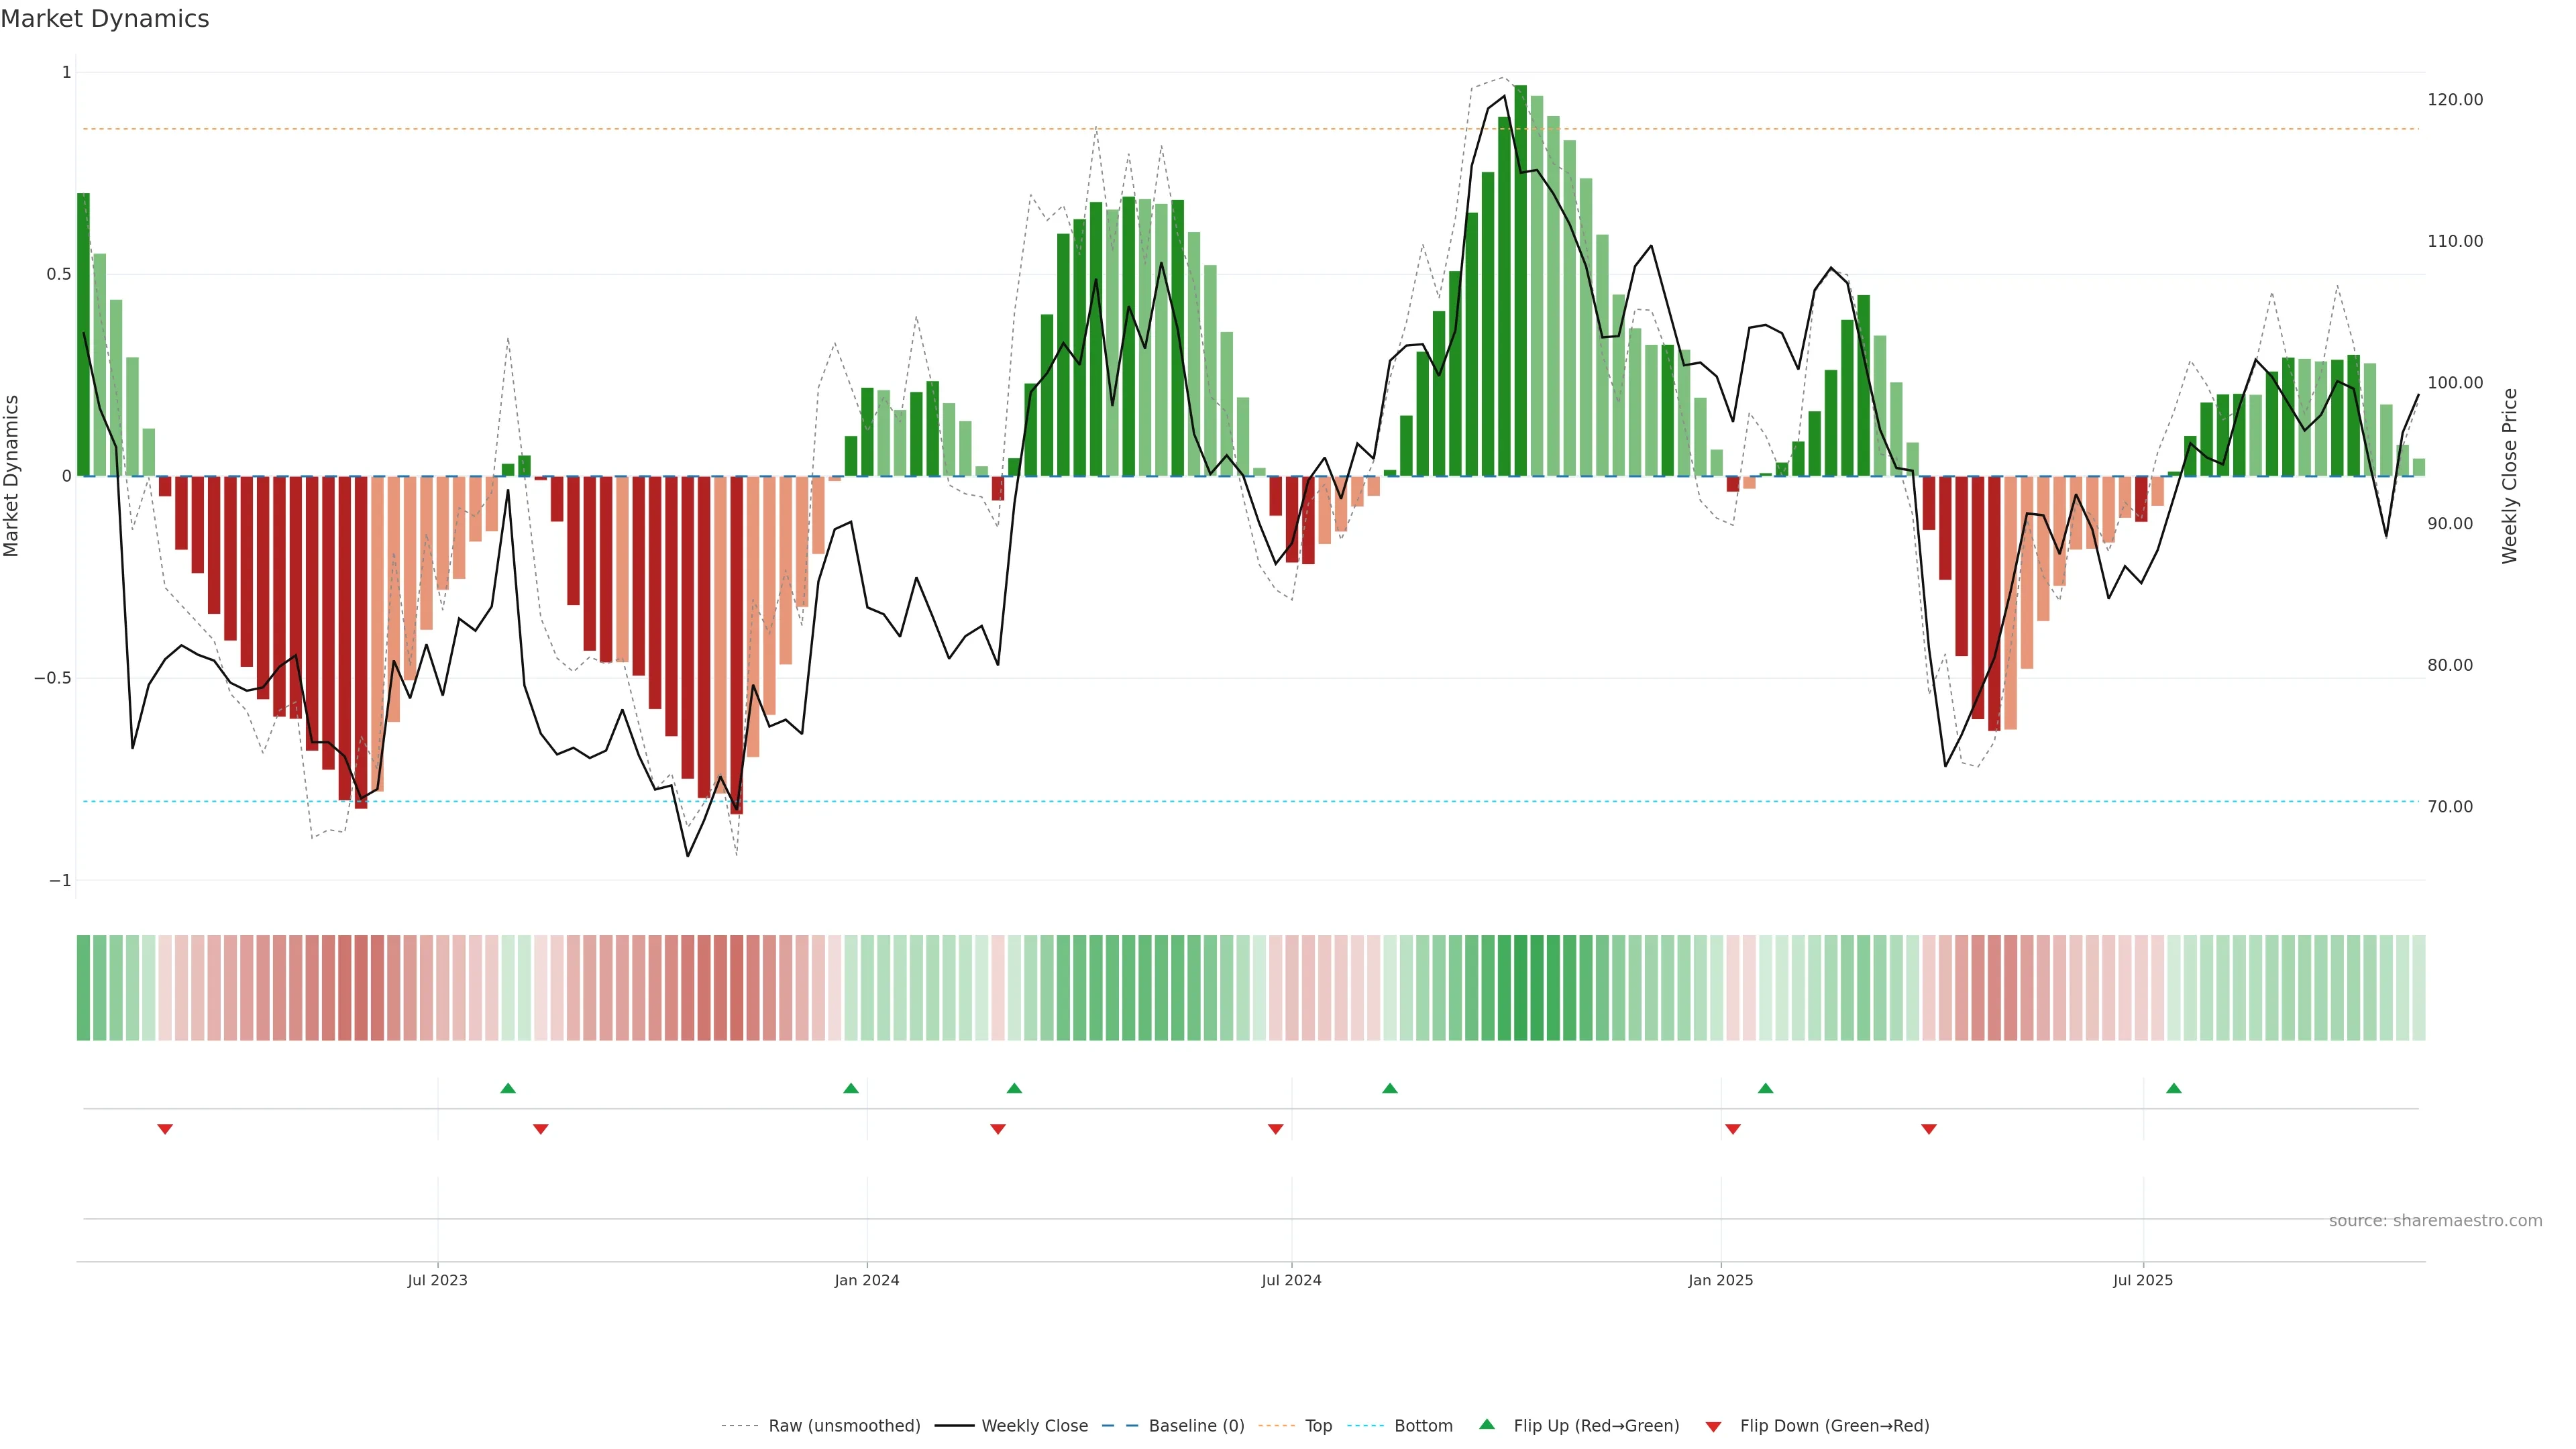This screenshot has height=1449, width=2576.
Task: Click the Jan 2025 x-axis label
Action: coord(1720,1280)
